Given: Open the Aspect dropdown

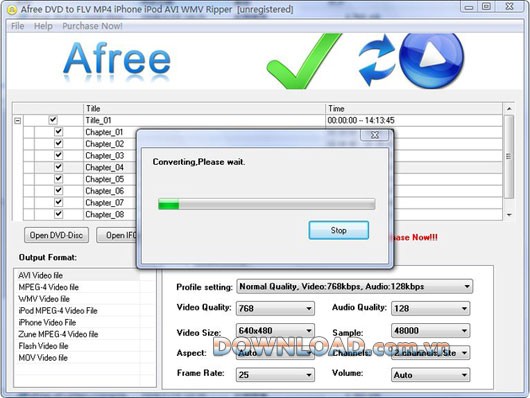Looking at the screenshot, I should pos(275,353).
